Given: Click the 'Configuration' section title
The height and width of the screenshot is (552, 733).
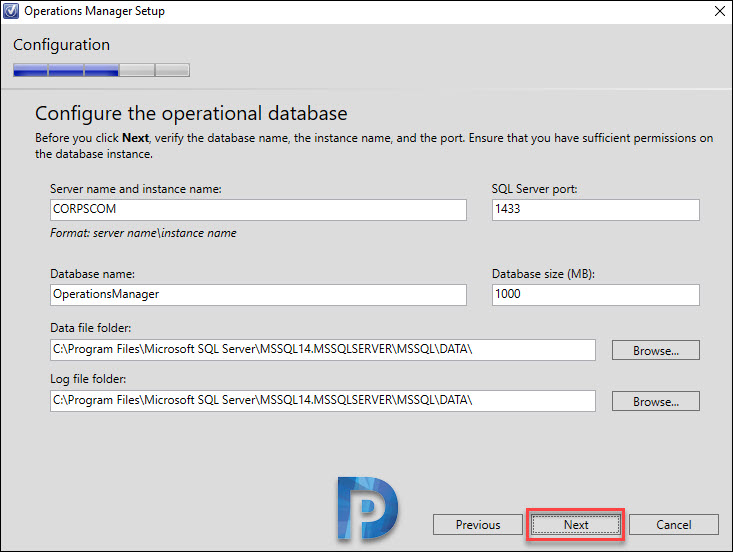Looking at the screenshot, I should pyautogui.click(x=61, y=45).
